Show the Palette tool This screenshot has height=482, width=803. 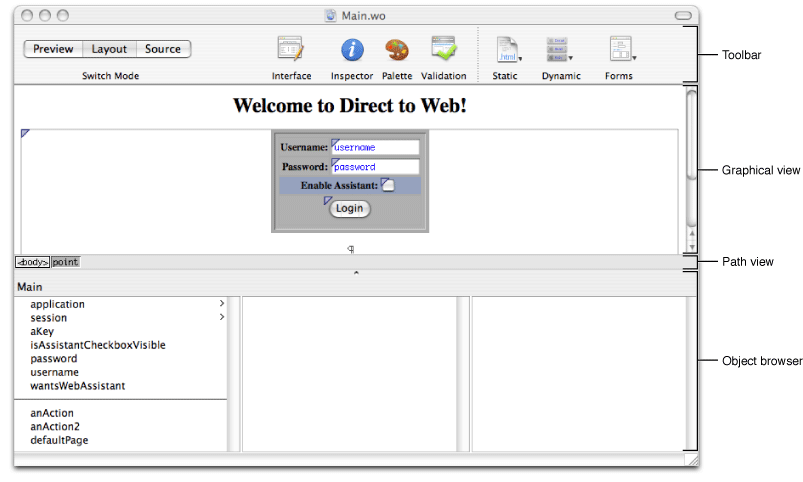(397, 50)
